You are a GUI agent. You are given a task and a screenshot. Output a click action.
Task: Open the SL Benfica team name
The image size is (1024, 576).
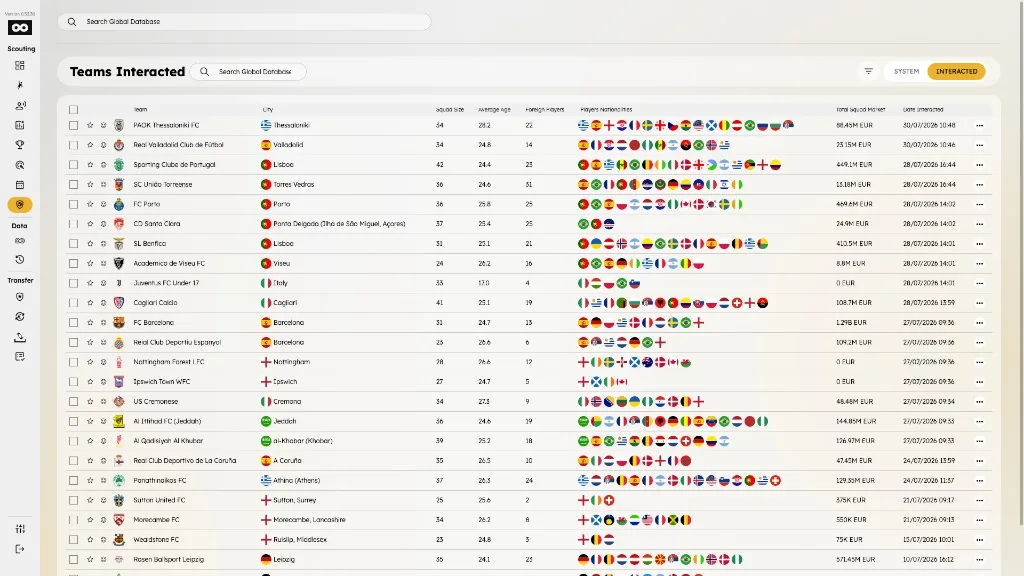click(150, 244)
